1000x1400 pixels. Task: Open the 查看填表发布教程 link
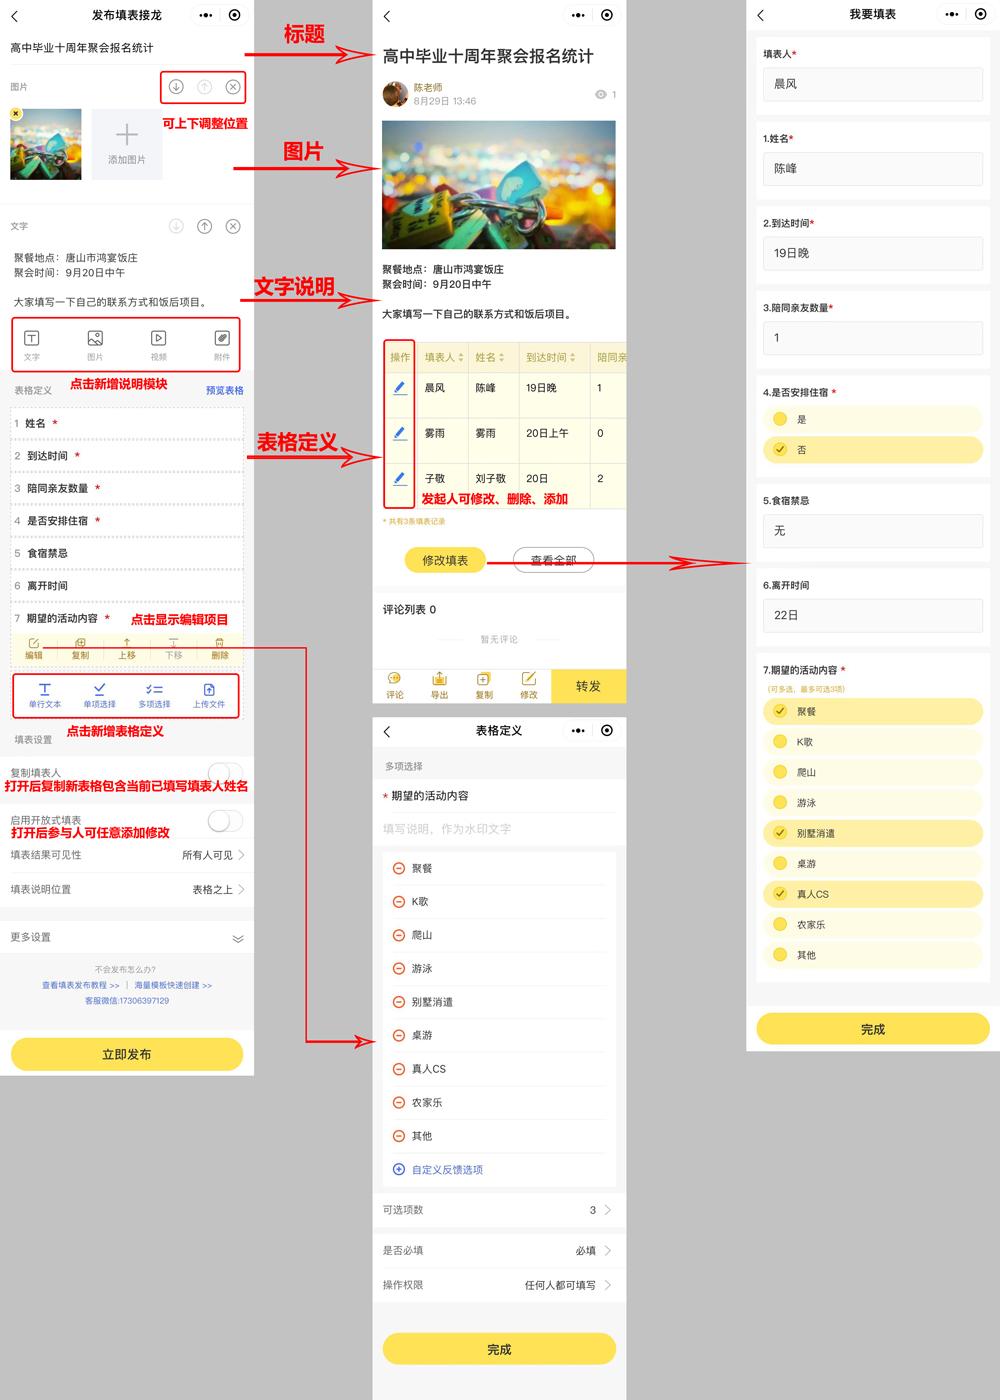click(80, 985)
